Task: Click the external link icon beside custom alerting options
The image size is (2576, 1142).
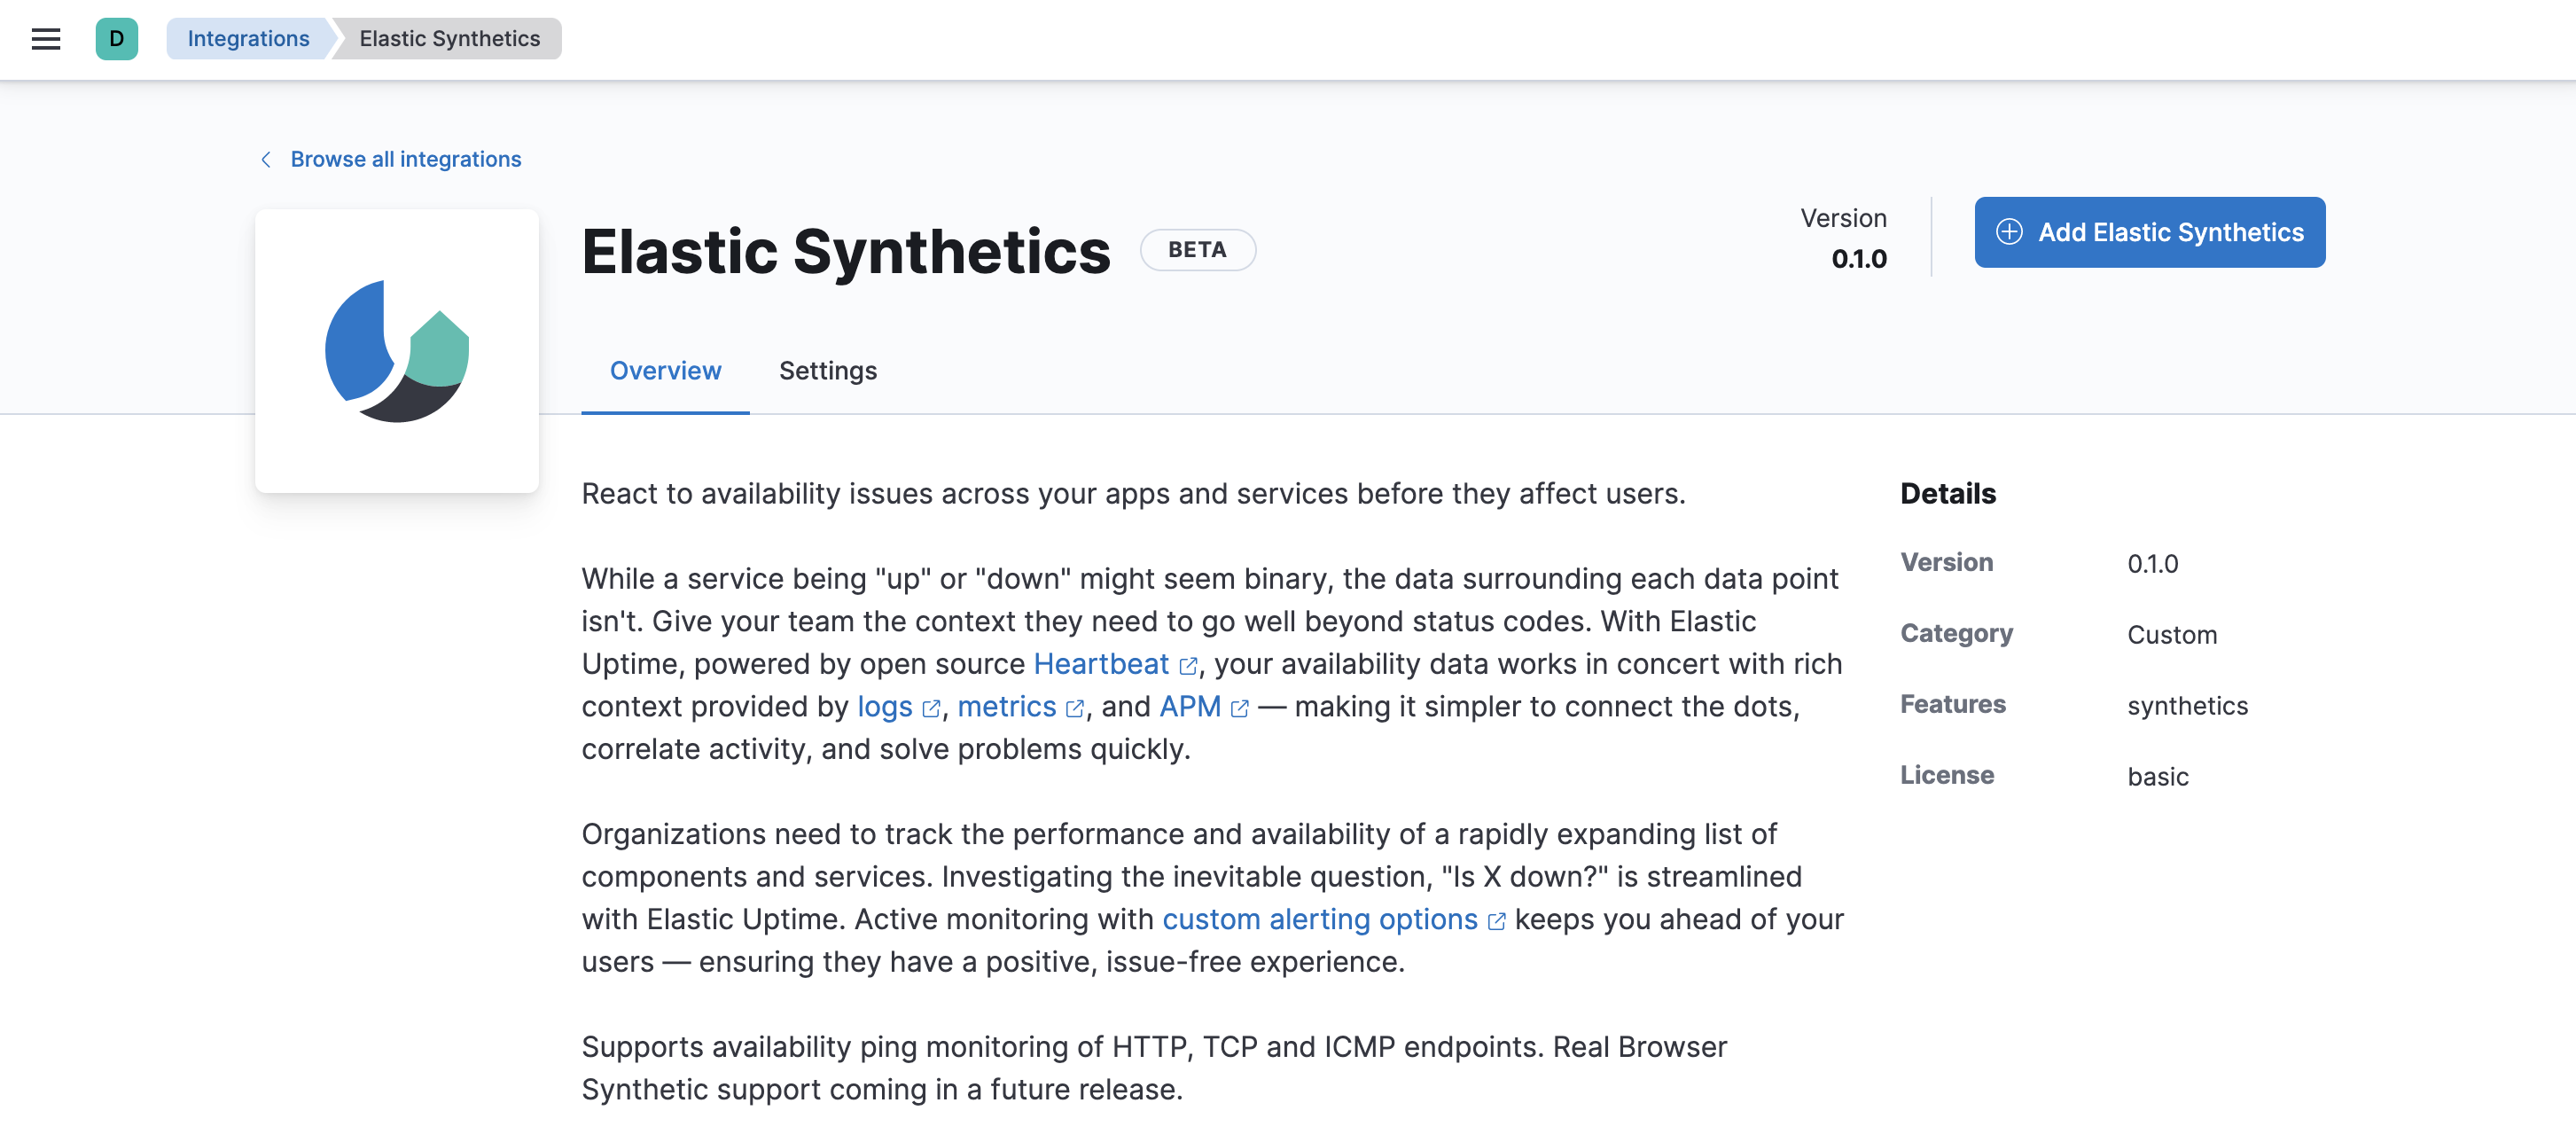Action: (x=1495, y=921)
